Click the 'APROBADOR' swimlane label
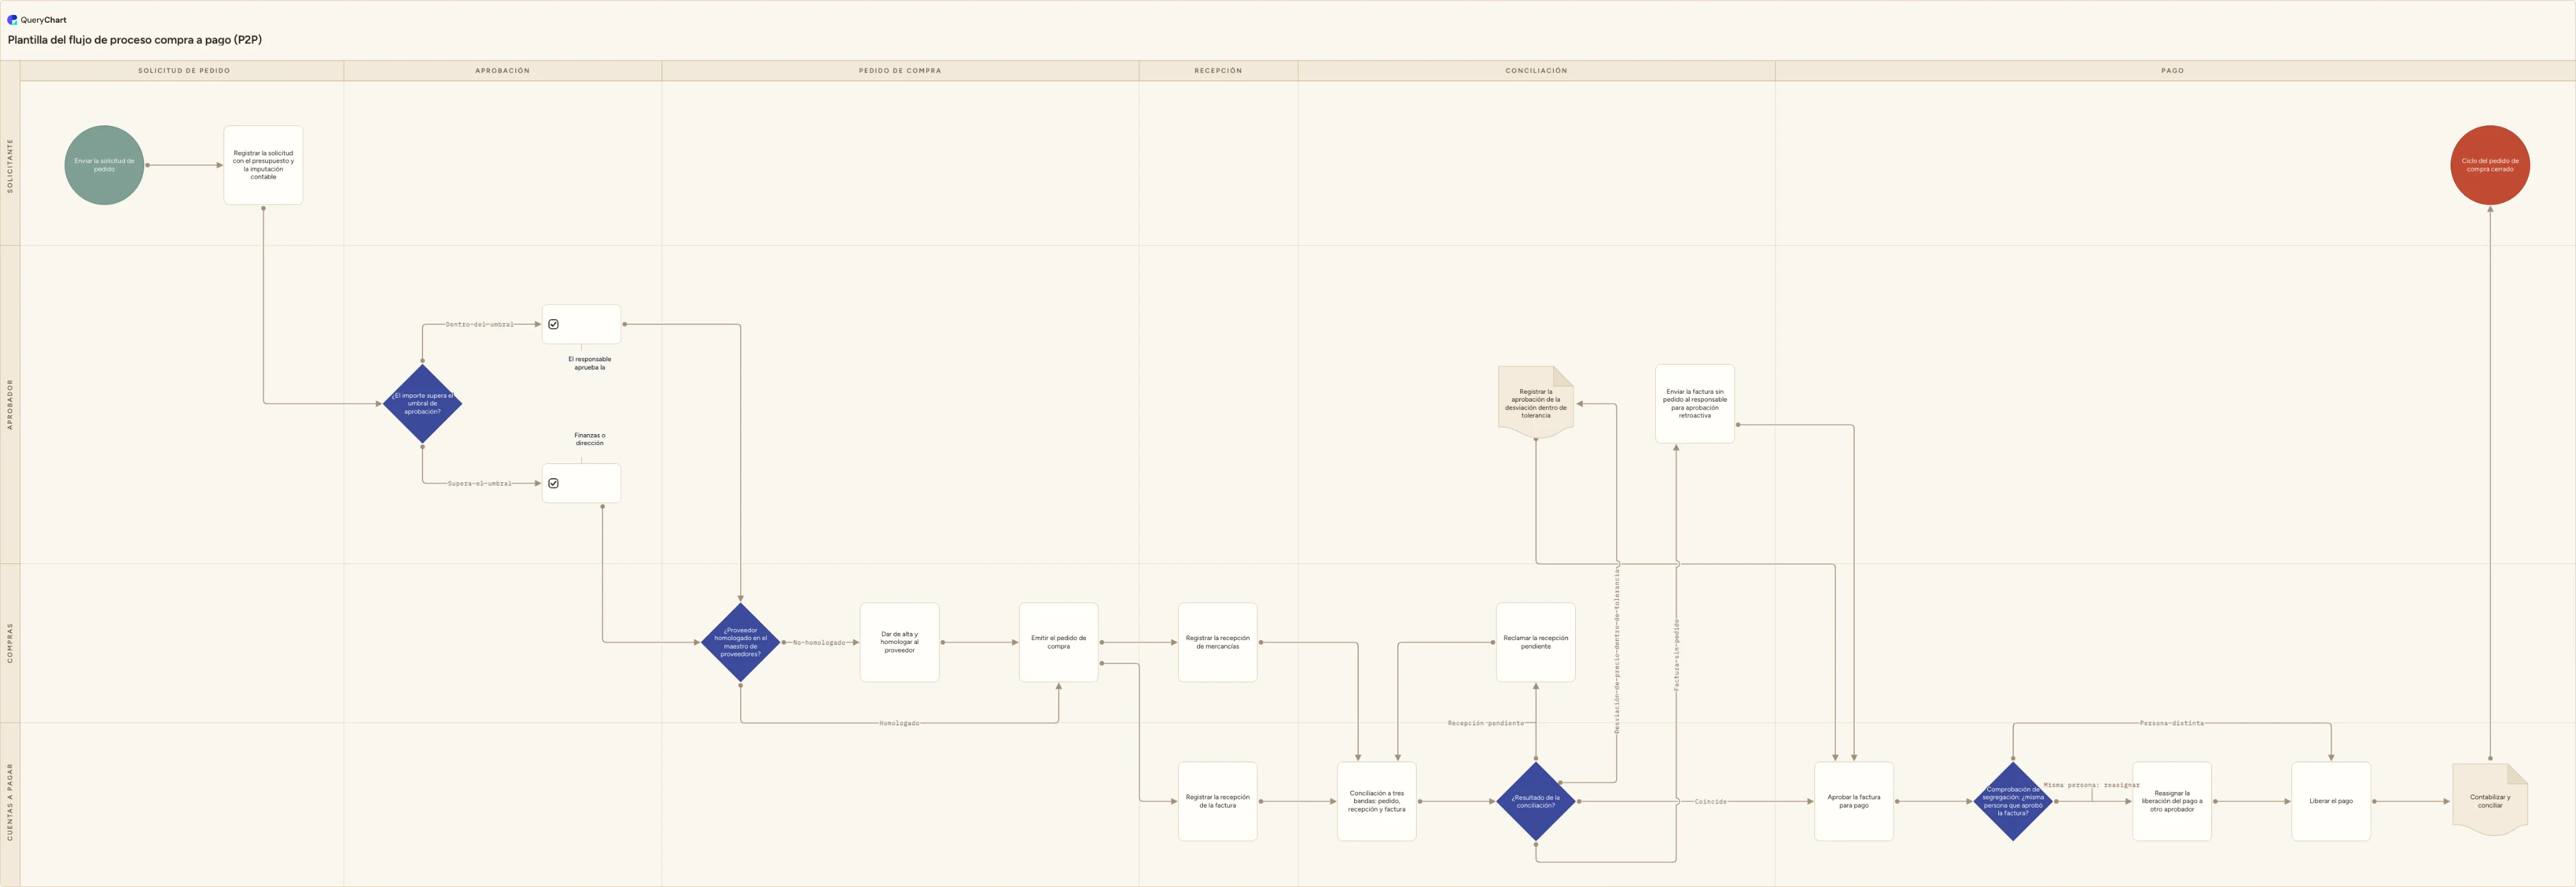This screenshot has height=887, width=2576. click(x=10, y=404)
